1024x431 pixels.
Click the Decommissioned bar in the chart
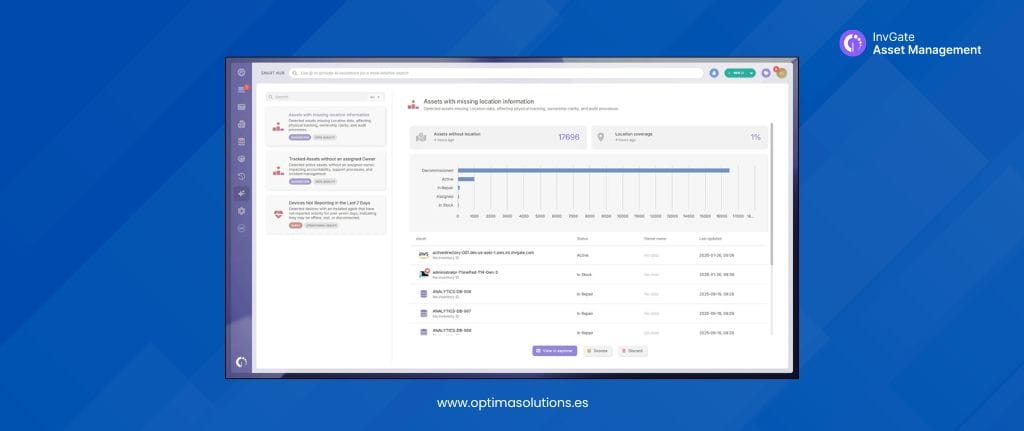[594, 170]
